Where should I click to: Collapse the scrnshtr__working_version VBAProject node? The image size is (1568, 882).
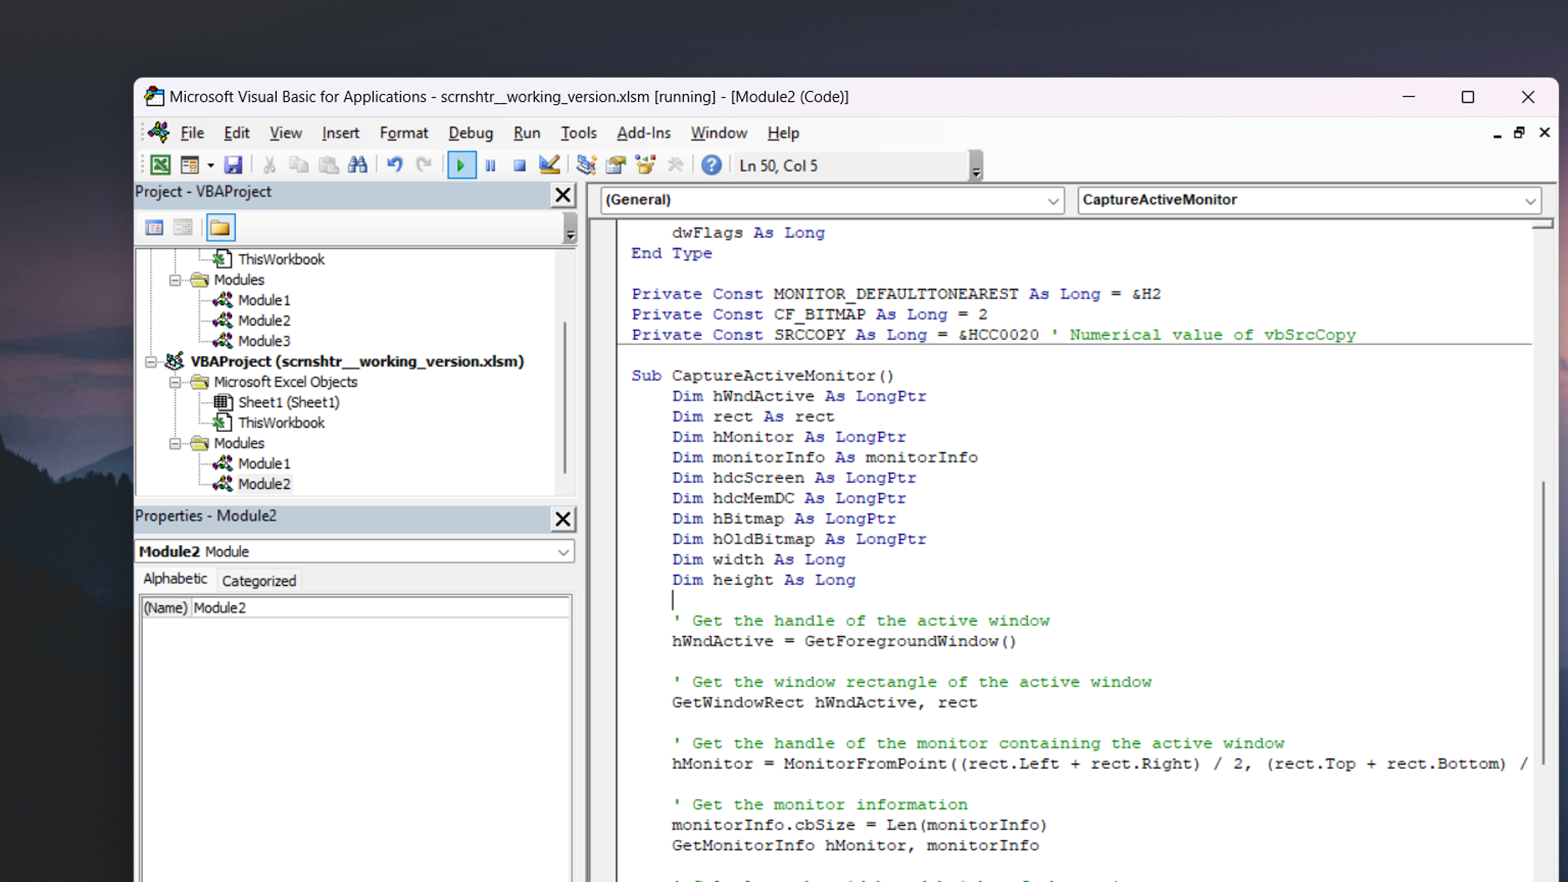coord(151,362)
